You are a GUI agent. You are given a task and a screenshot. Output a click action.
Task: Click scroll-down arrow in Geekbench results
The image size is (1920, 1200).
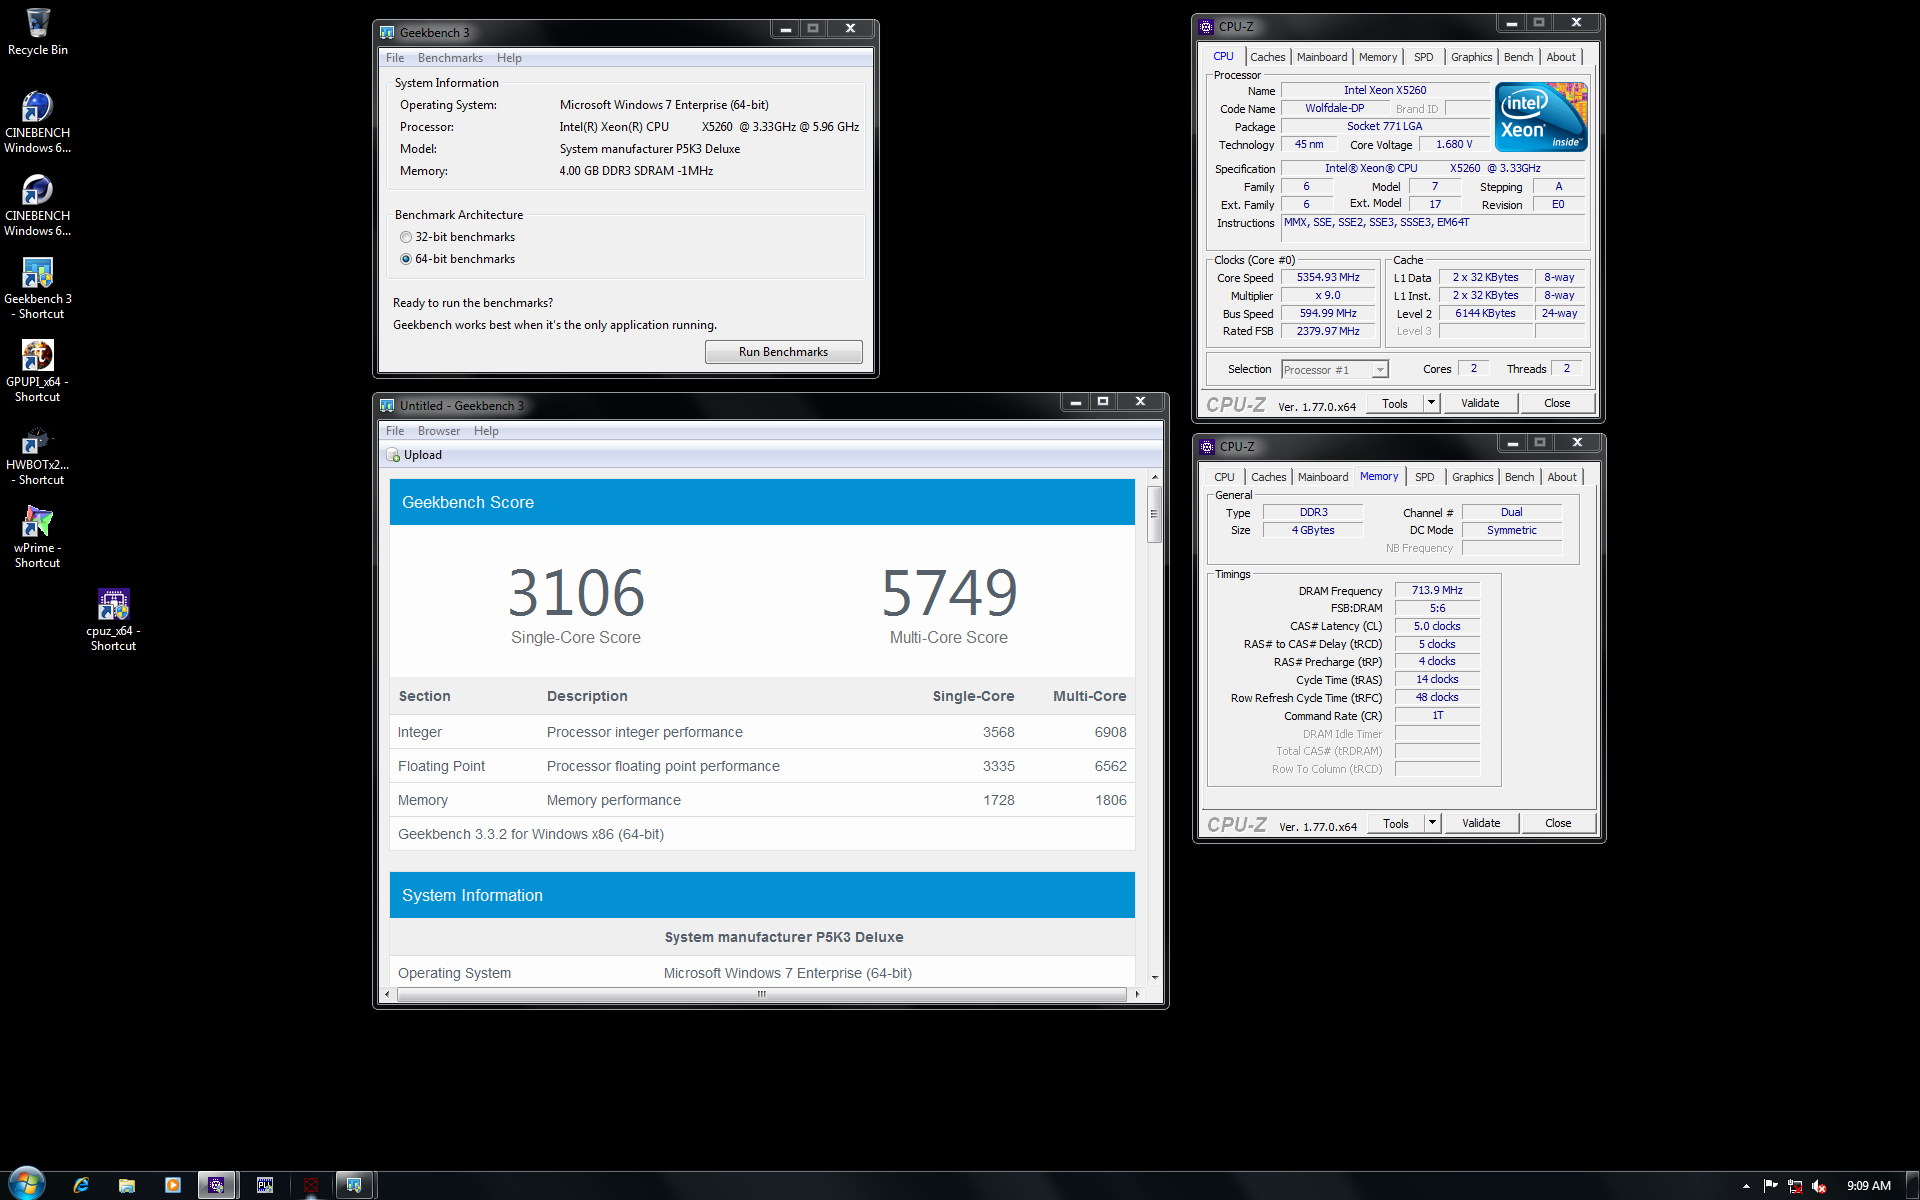[x=1155, y=977]
